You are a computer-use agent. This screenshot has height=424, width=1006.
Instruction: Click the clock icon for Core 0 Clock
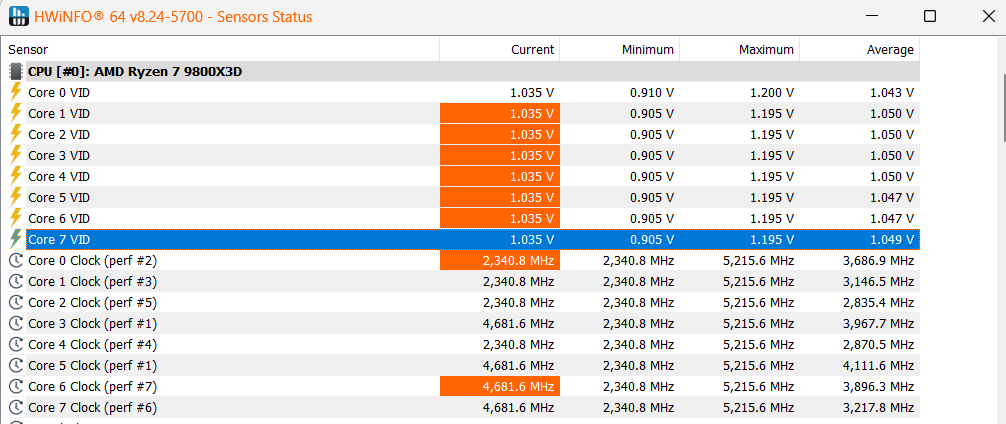(16, 260)
